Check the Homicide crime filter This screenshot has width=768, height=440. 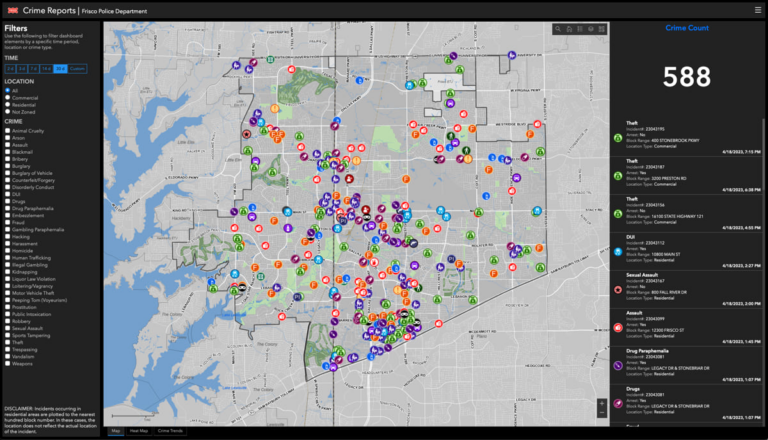tap(7, 250)
